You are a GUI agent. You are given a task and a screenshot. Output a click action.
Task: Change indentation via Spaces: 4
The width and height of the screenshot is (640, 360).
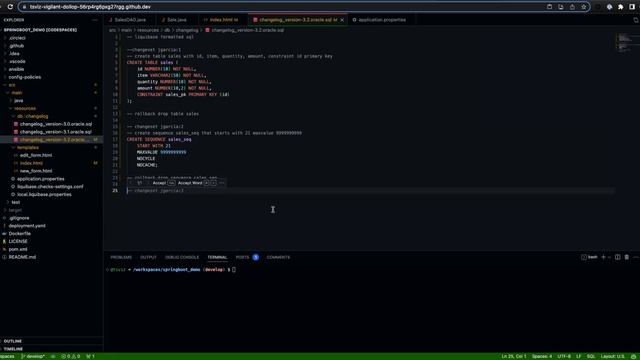pyautogui.click(x=542, y=356)
